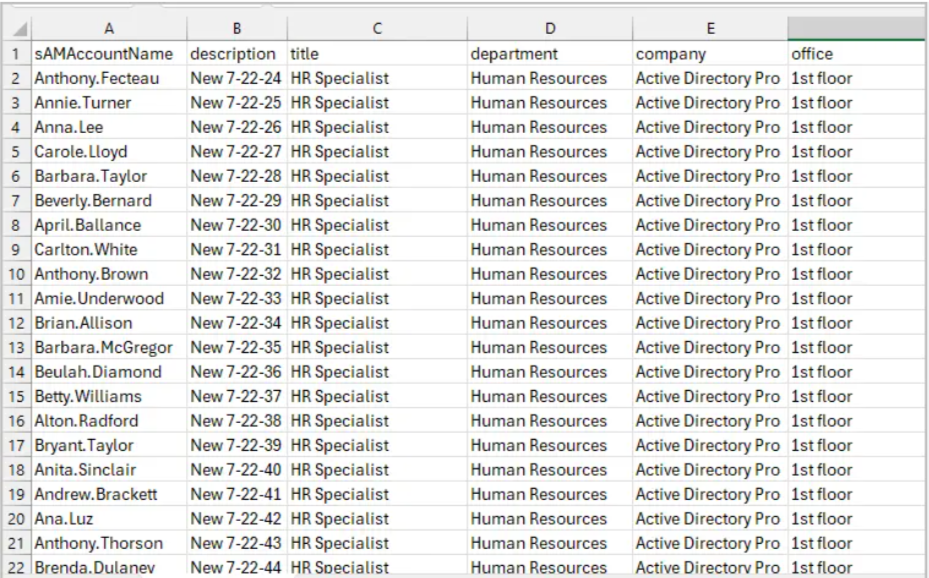Click HR Specialist in Anna.Lee row
This screenshot has width=929, height=578.
[377, 127]
